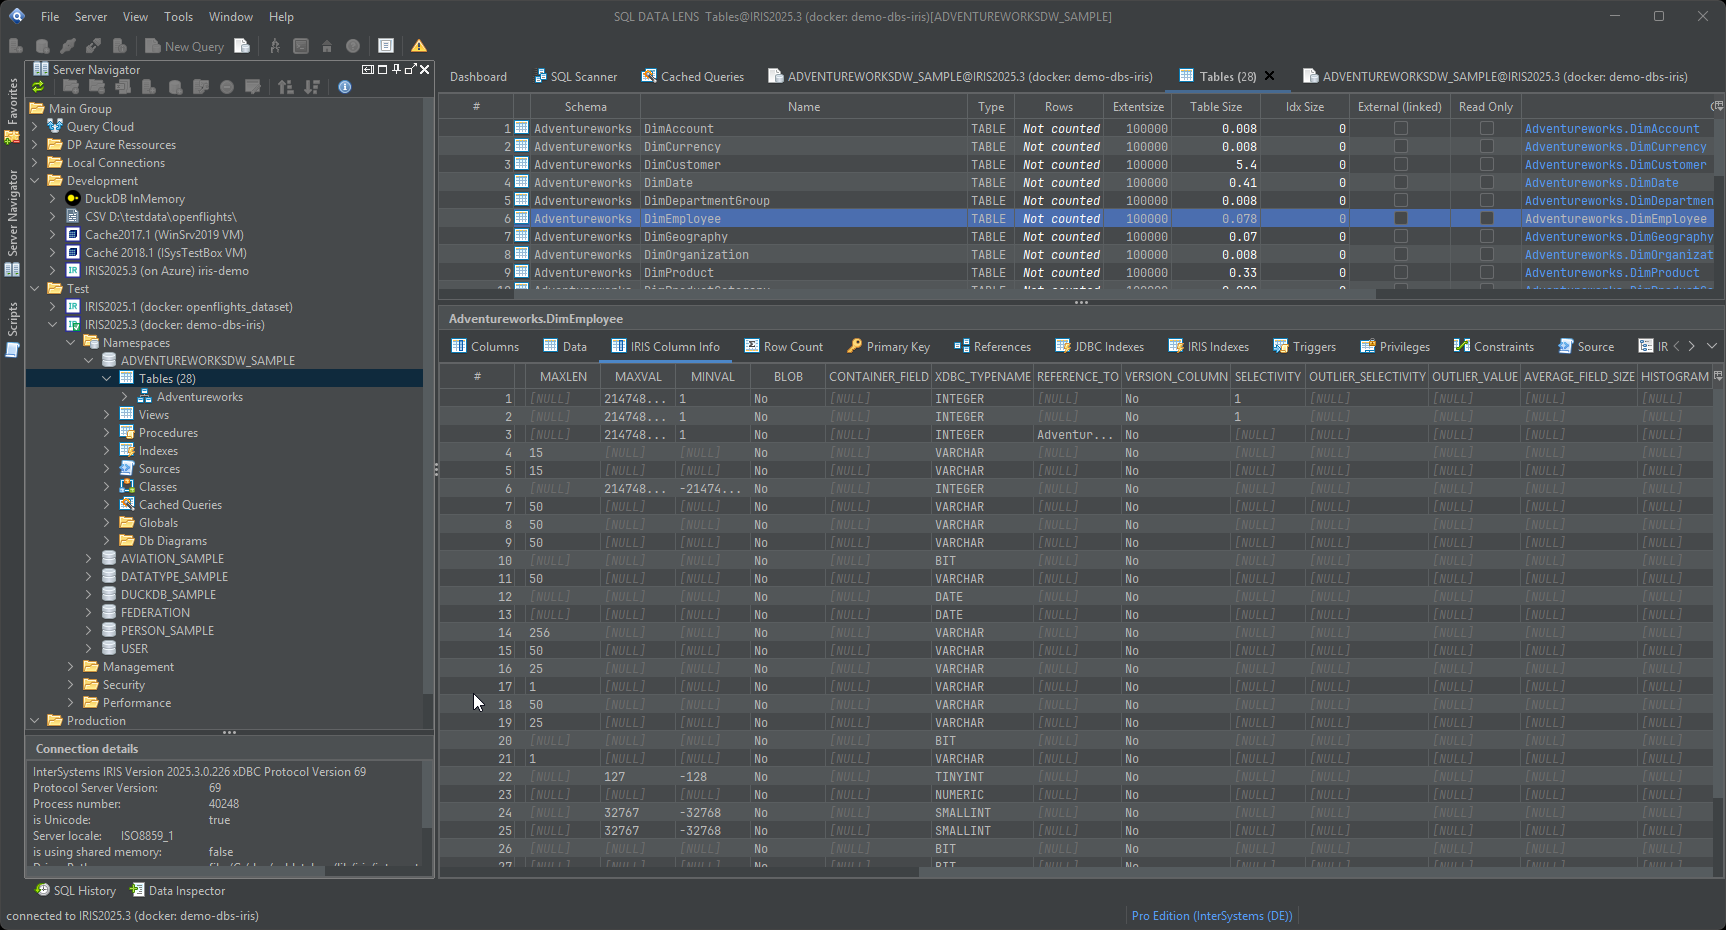
Task: Collapse the Tables (28) tree node
Action: point(107,379)
